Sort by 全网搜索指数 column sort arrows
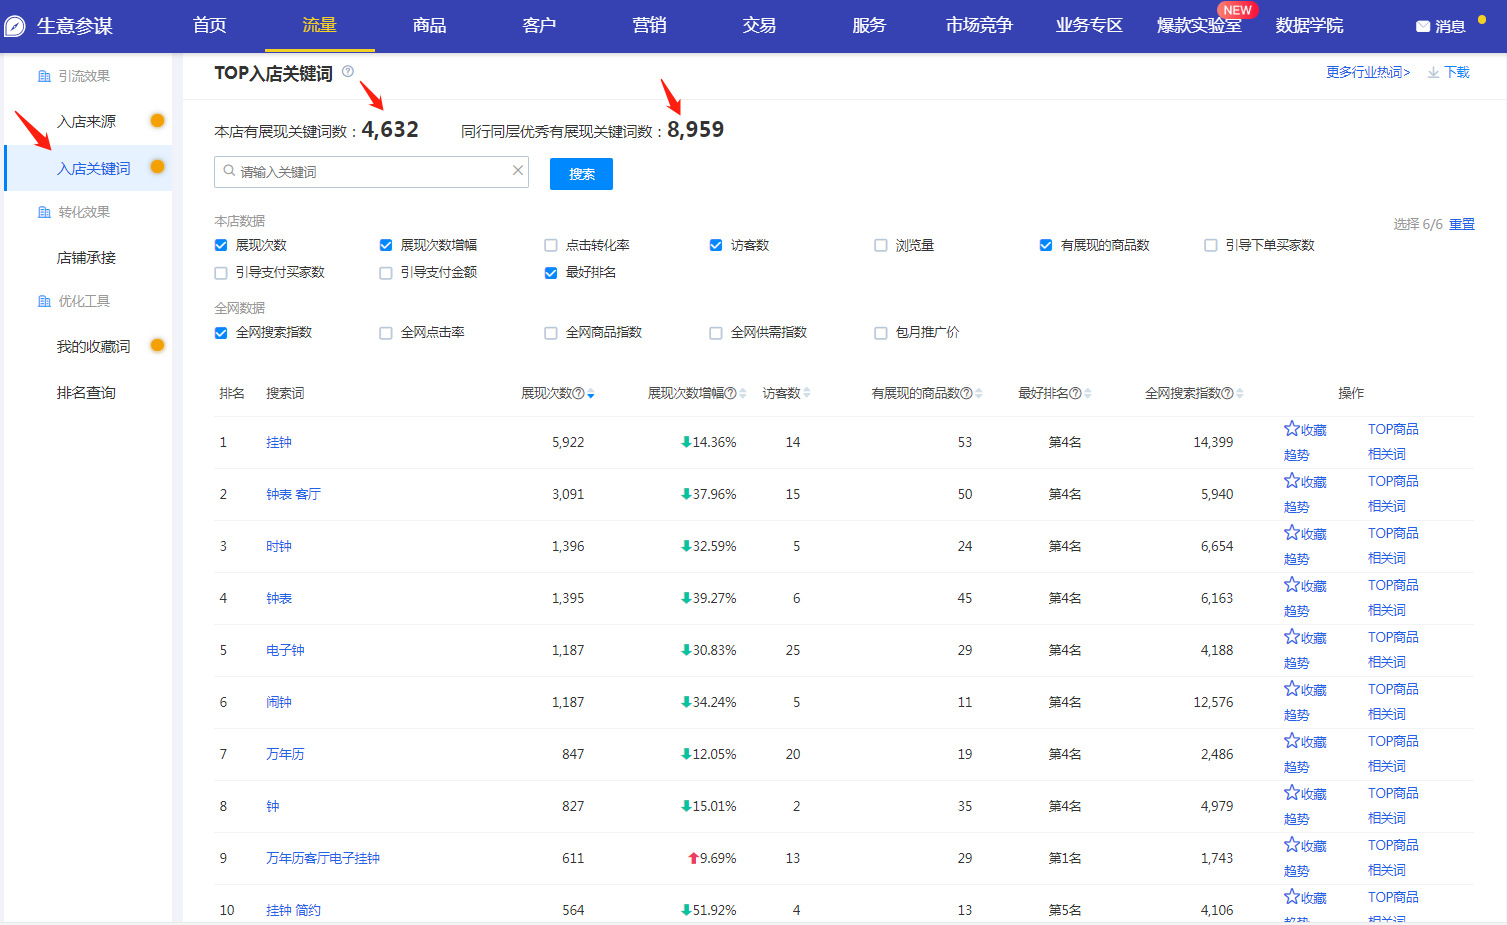 pyautogui.click(x=1240, y=393)
